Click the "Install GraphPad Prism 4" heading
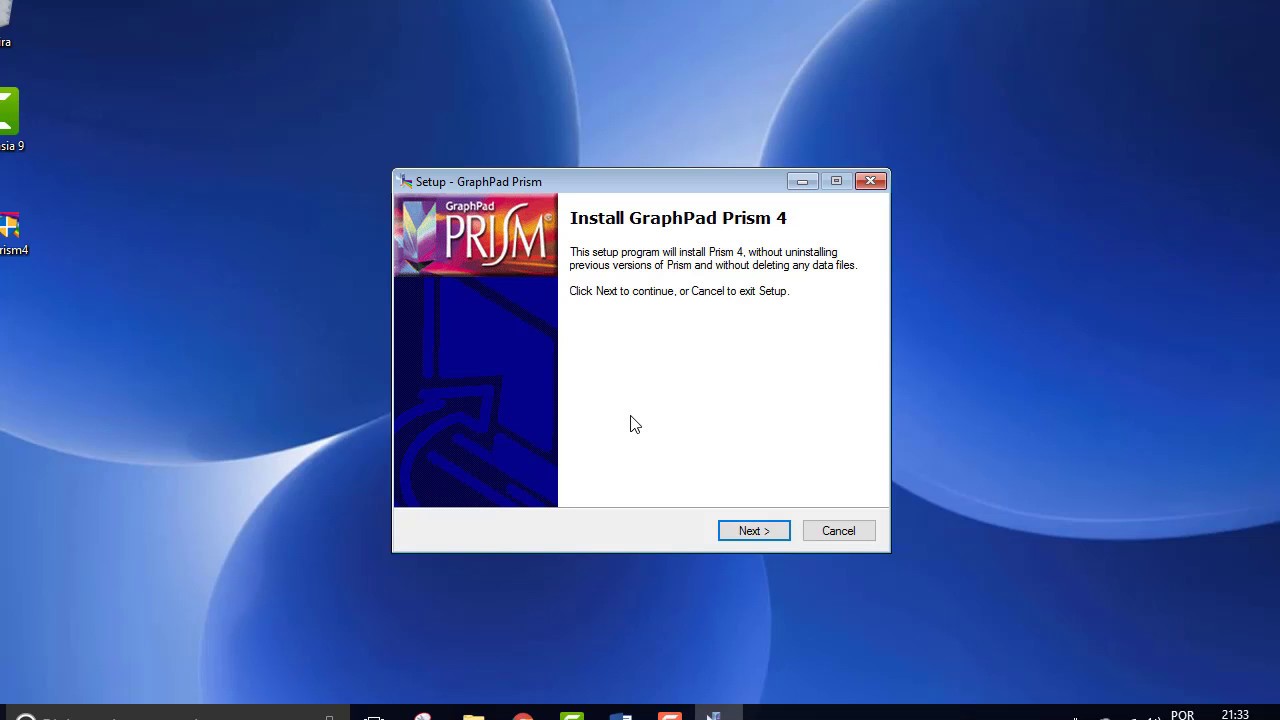This screenshot has width=1280, height=720. point(678,218)
